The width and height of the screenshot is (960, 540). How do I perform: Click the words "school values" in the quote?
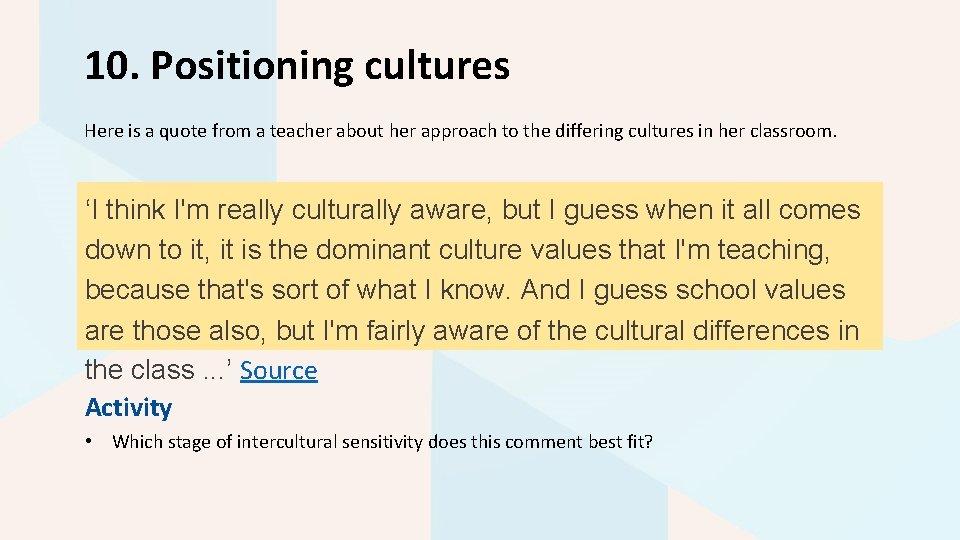760,290
